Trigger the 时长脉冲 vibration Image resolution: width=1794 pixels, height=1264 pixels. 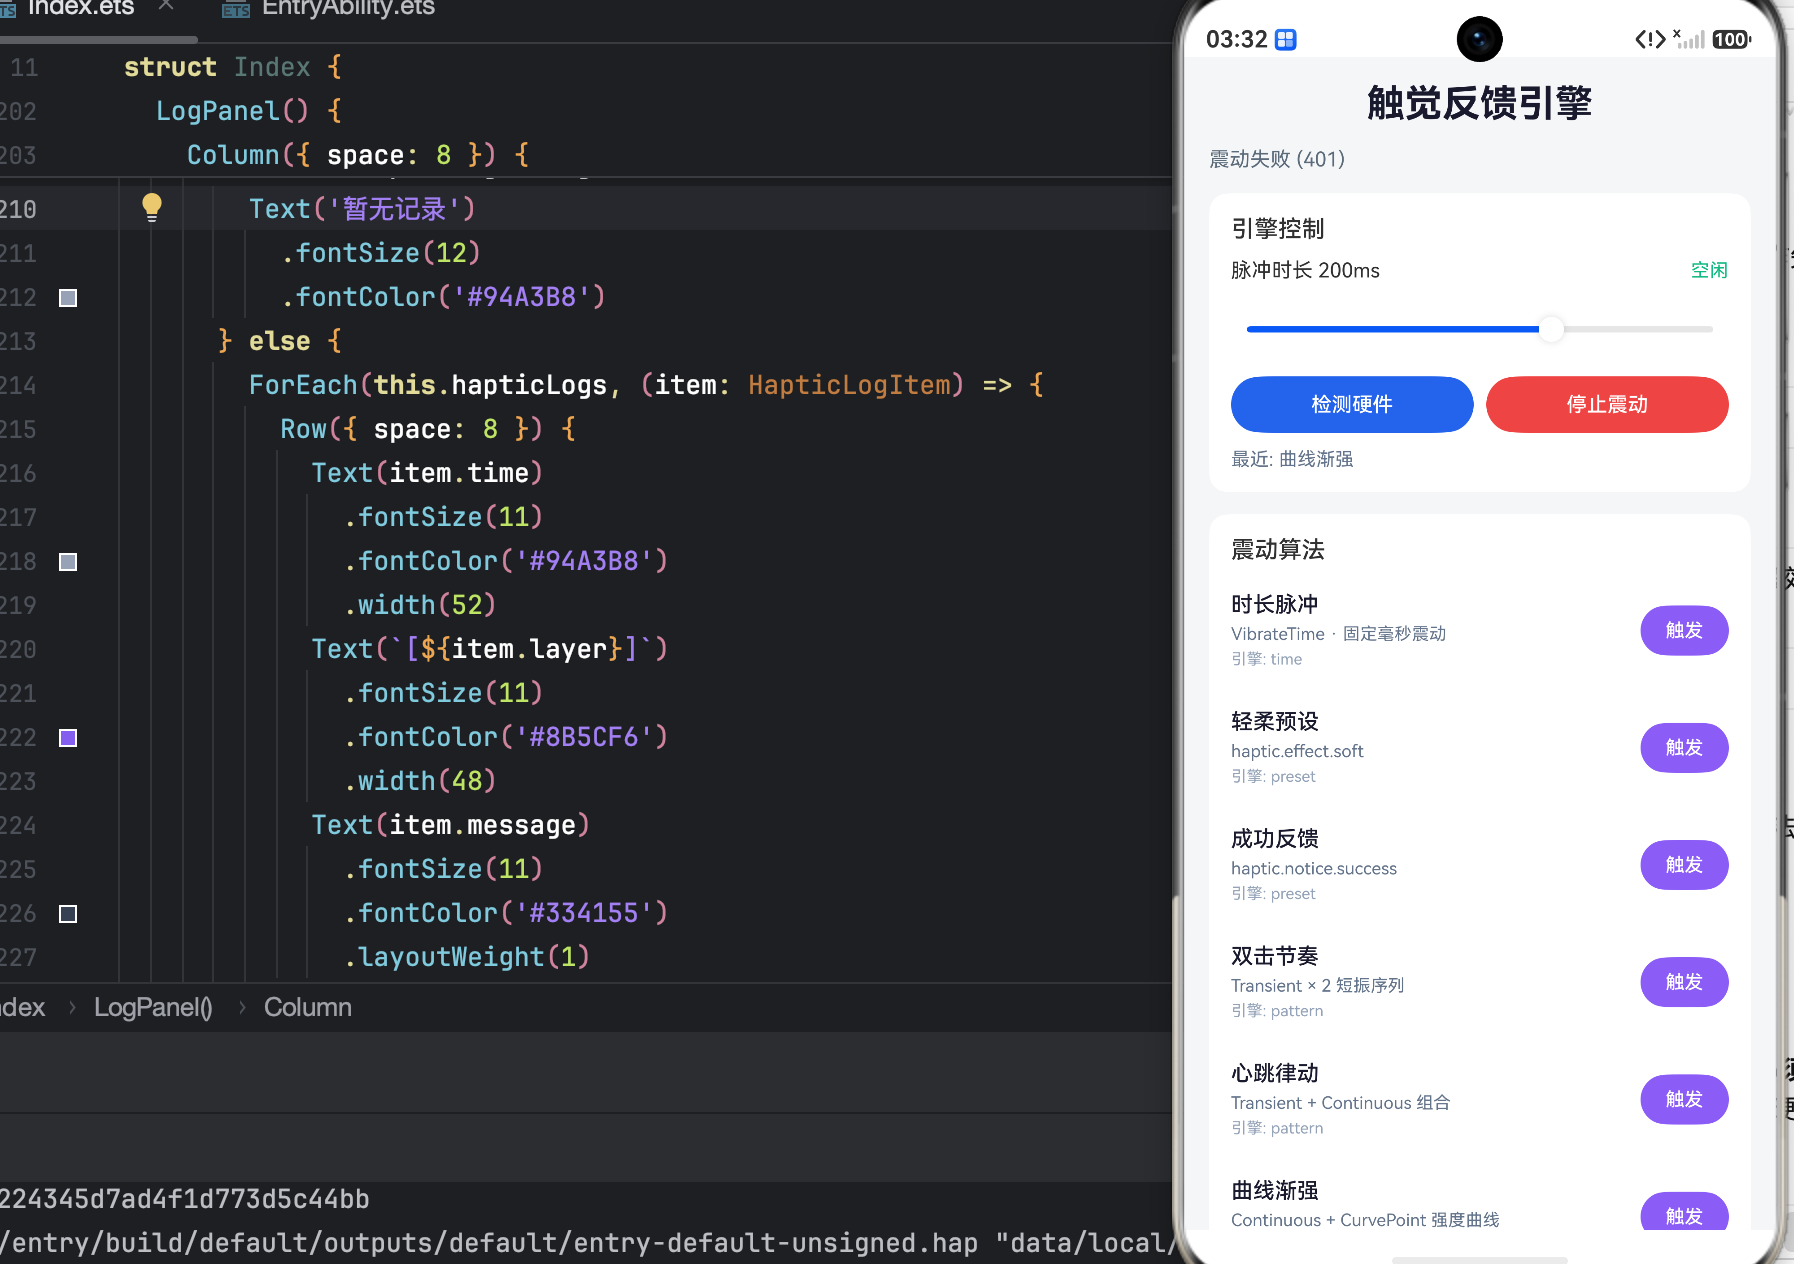[x=1684, y=630]
